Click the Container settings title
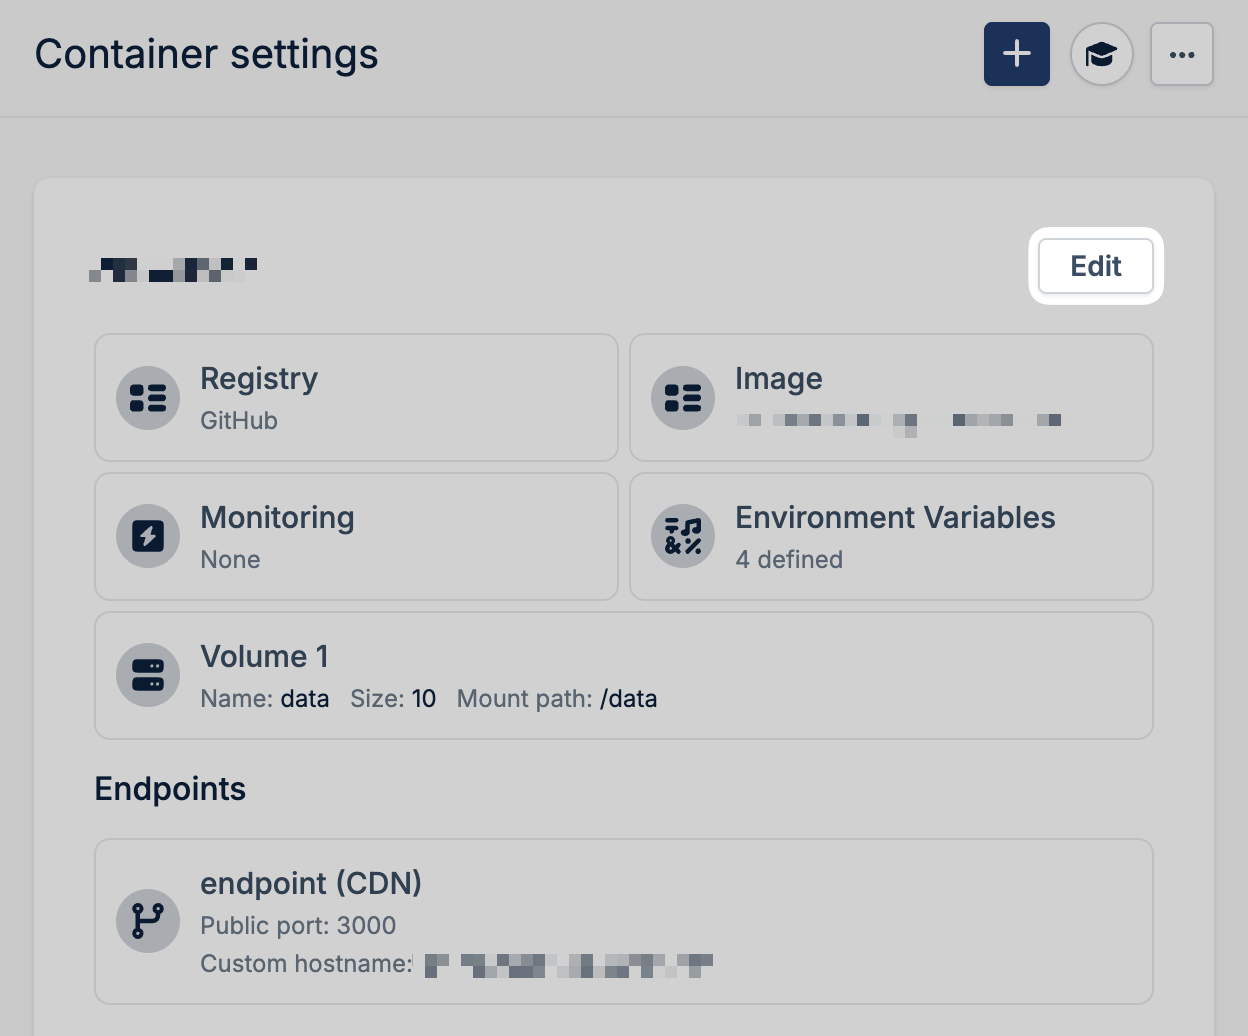Screen dimensions: 1248x1036 (206, 54)
